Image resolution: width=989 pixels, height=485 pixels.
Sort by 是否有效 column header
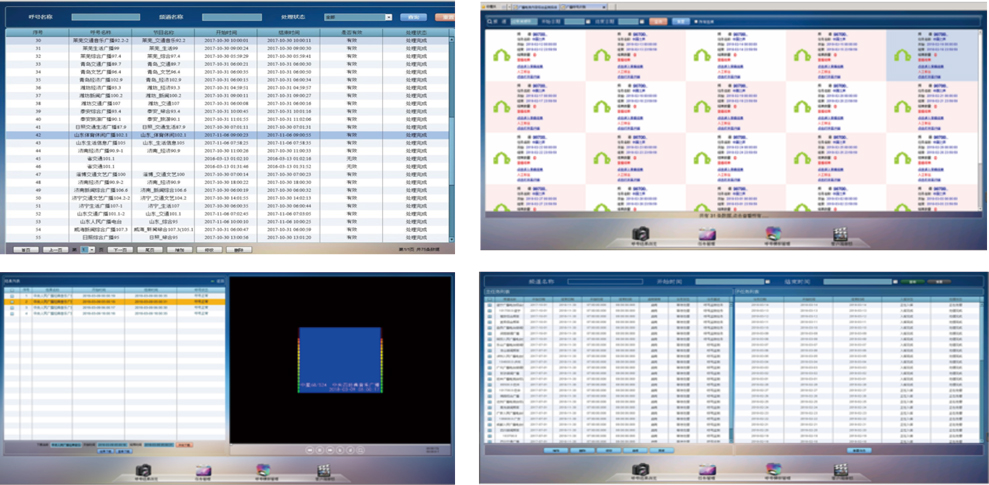pyautogui.click(x=353, y=32)
